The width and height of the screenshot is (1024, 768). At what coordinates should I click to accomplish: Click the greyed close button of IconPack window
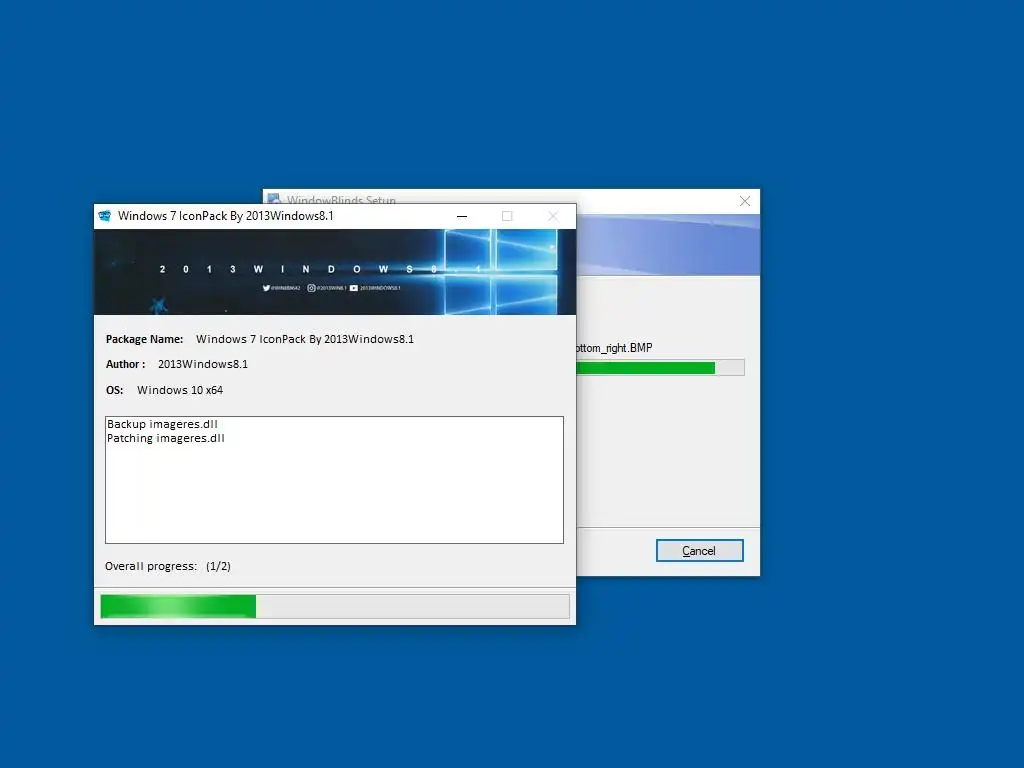pyautogui.click(x=553, y=216)
